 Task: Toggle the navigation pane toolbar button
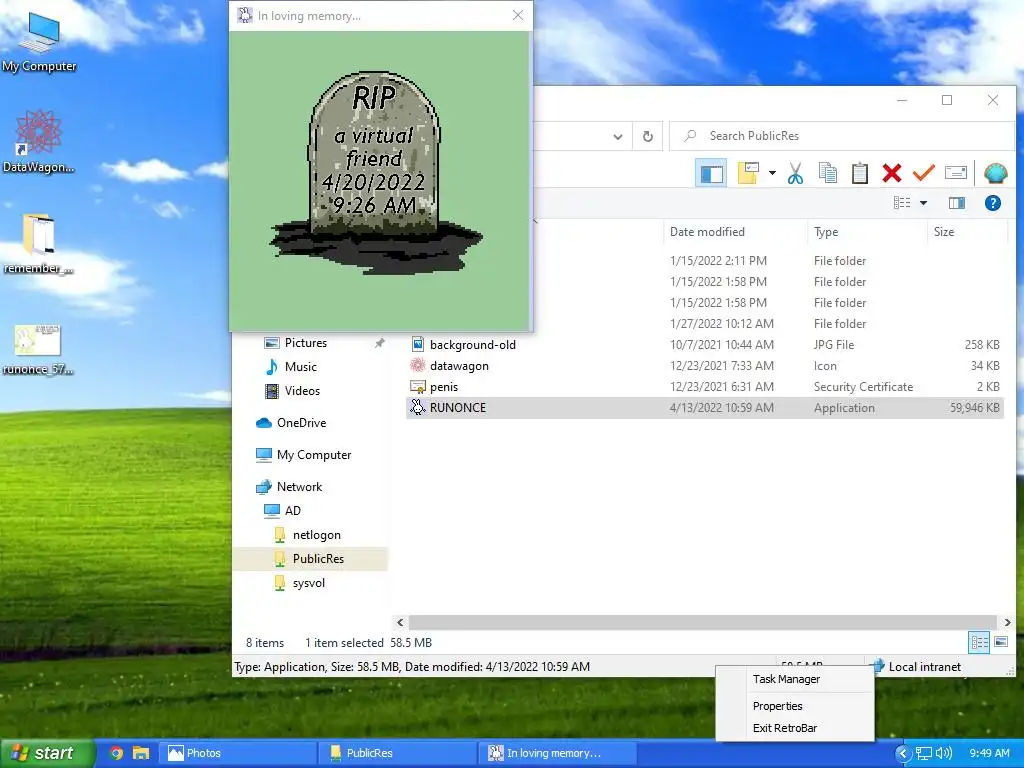[x=711, y=174]
